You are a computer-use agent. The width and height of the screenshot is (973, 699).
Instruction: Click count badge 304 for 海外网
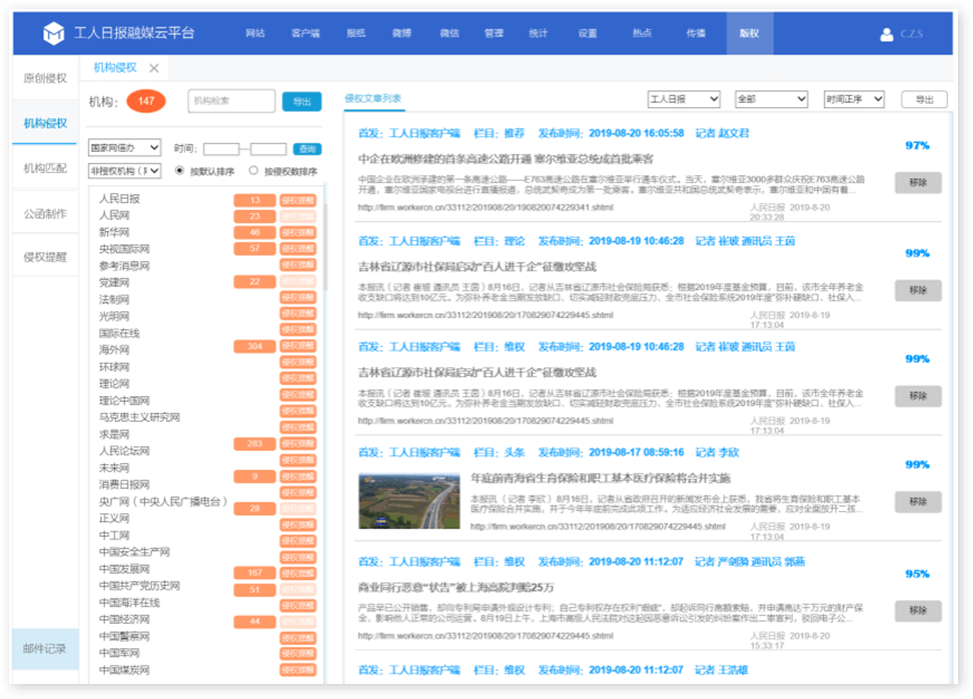[254, 346]
